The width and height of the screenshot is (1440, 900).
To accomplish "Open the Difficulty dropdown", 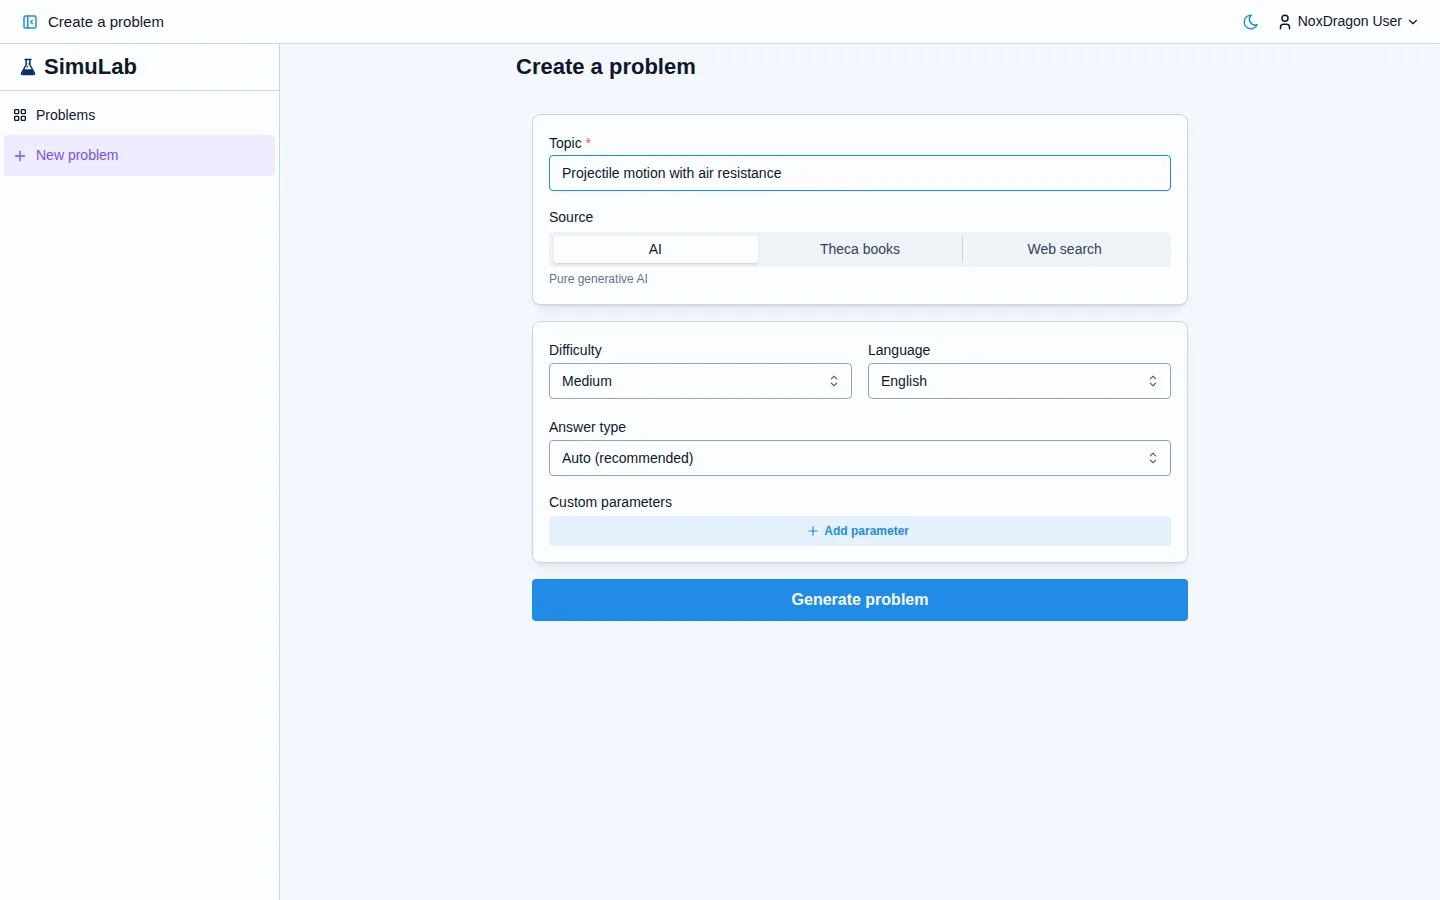I will pyautogui.click(x=700, y=381).
